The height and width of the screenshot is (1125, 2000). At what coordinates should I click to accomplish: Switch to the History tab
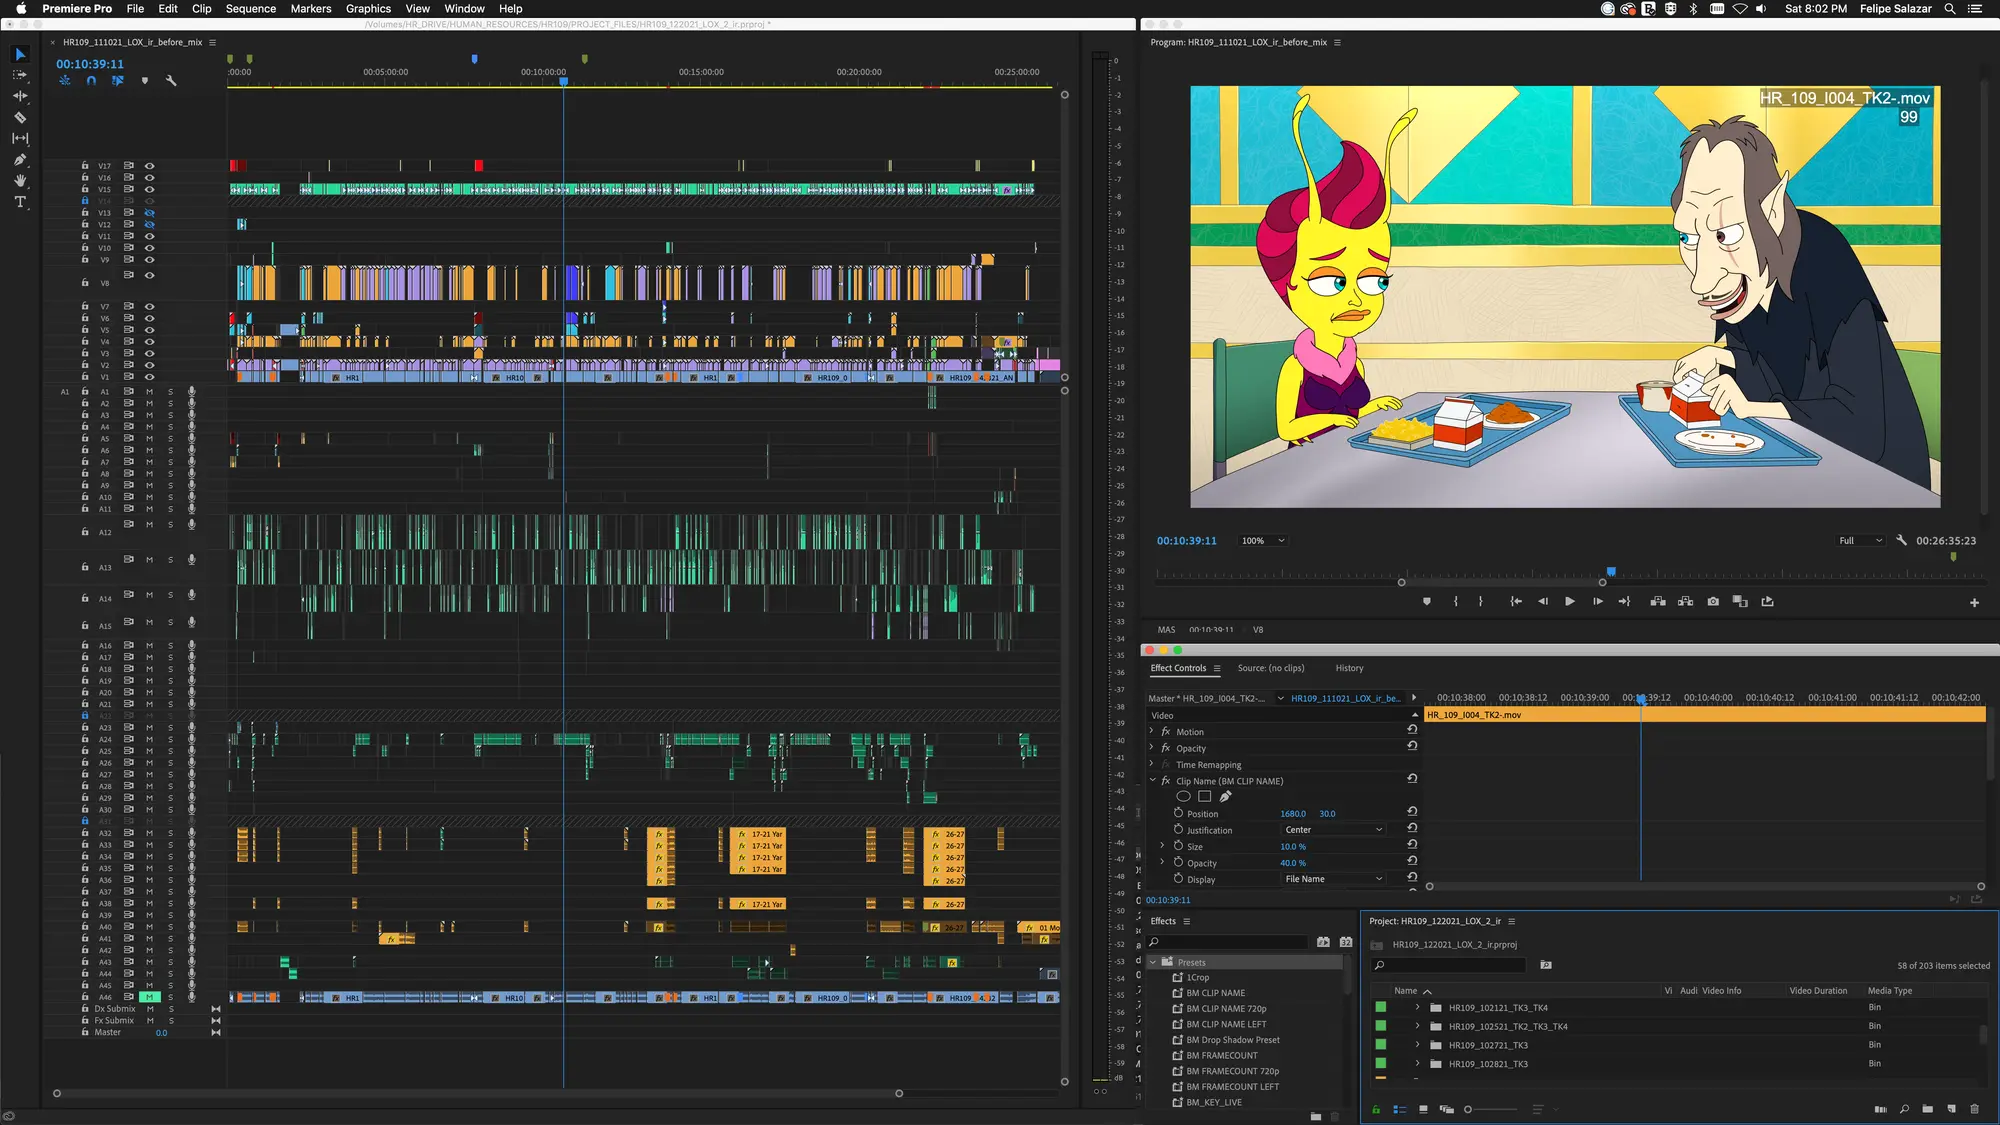[1349, 668]
